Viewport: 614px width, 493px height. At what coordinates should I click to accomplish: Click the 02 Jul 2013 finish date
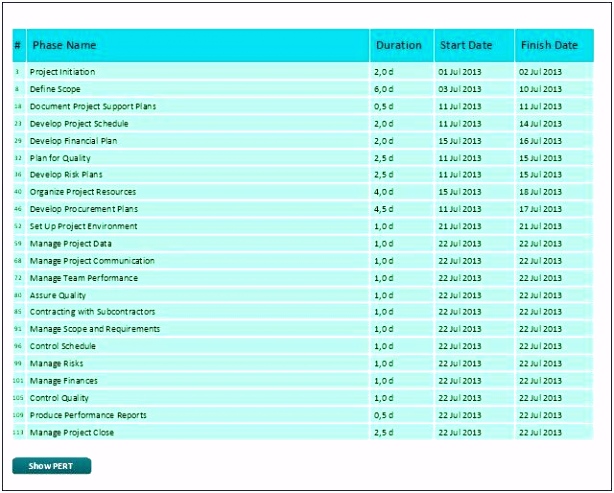point(540,72)
